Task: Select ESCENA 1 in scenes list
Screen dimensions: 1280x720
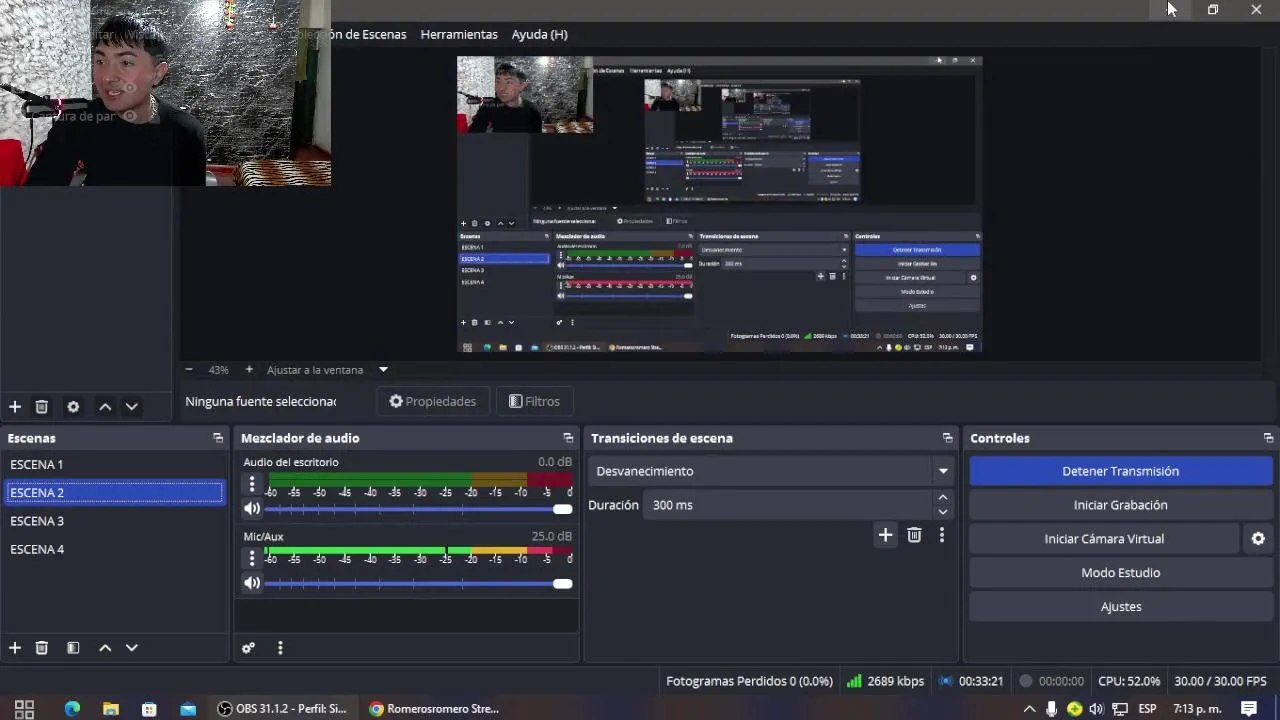Action: tap(114, 464)
